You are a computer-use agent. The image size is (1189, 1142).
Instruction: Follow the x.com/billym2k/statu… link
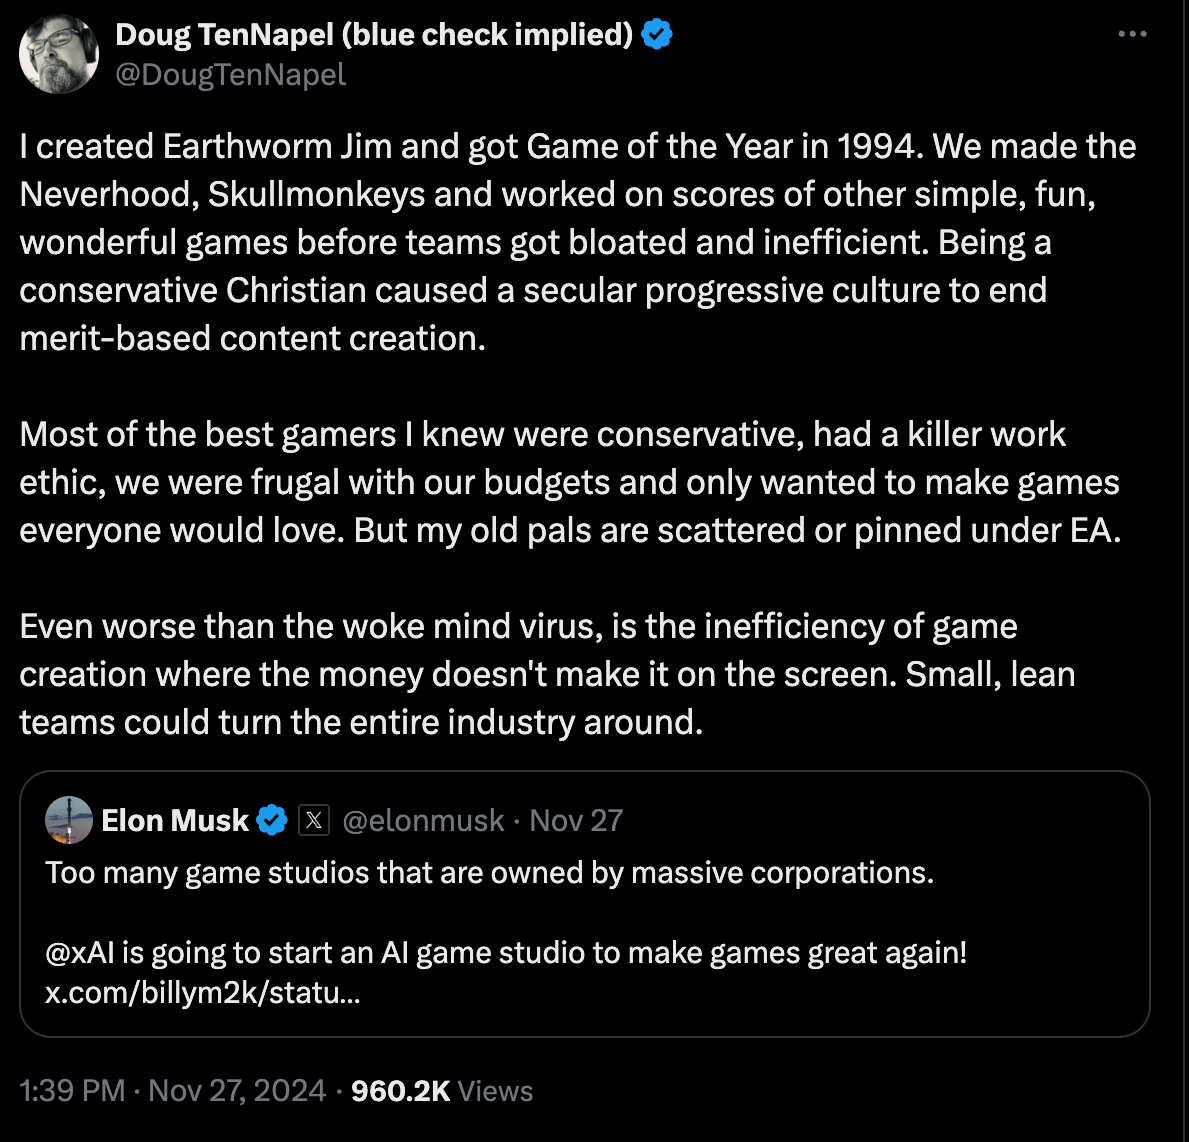[x=203, y=994]
